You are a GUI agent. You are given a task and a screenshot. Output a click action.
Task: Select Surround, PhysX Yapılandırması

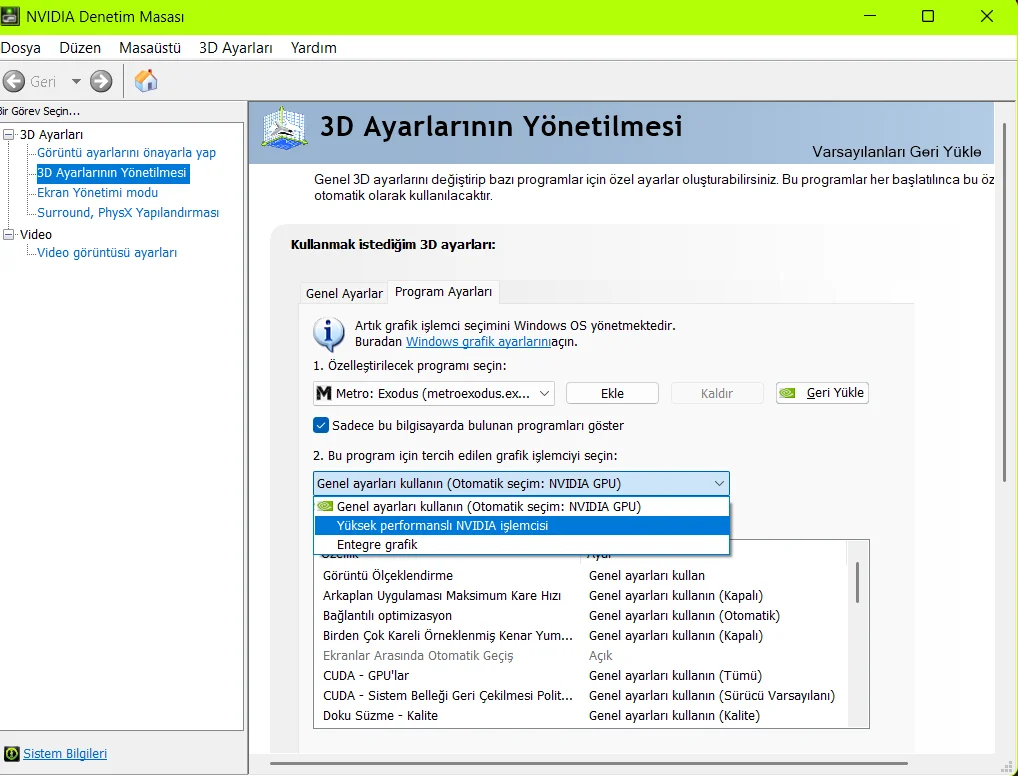click(128, 212)
